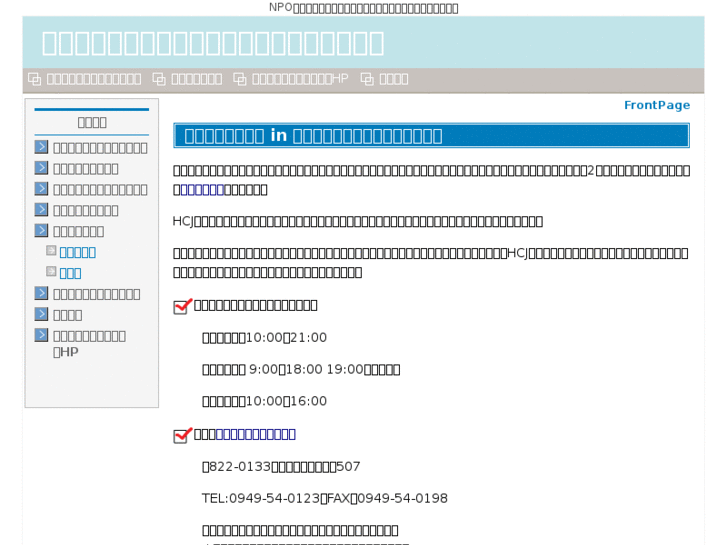
Task: Open the last, shortest gray nav bar item
Action: pyautogui.click(x=394, y=79)
